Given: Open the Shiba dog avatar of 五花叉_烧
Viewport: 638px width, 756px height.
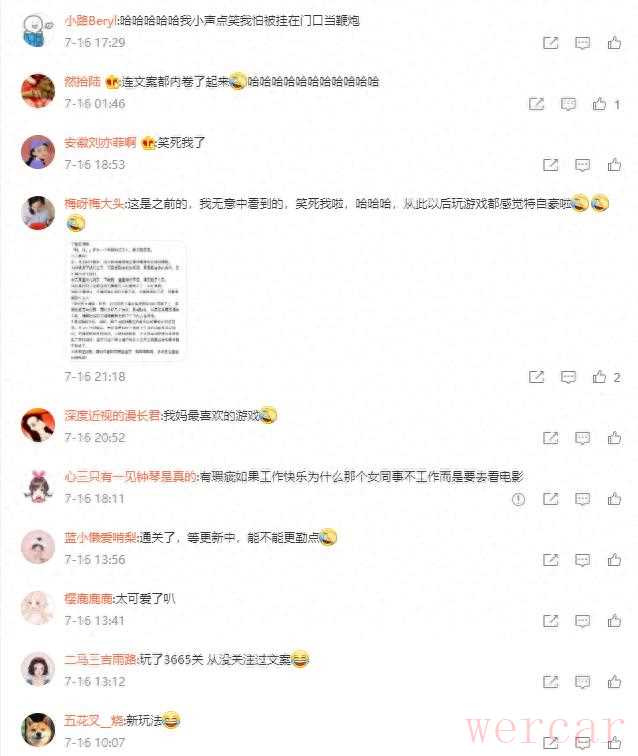Looking at the screenshot, I should coord(38,729).
